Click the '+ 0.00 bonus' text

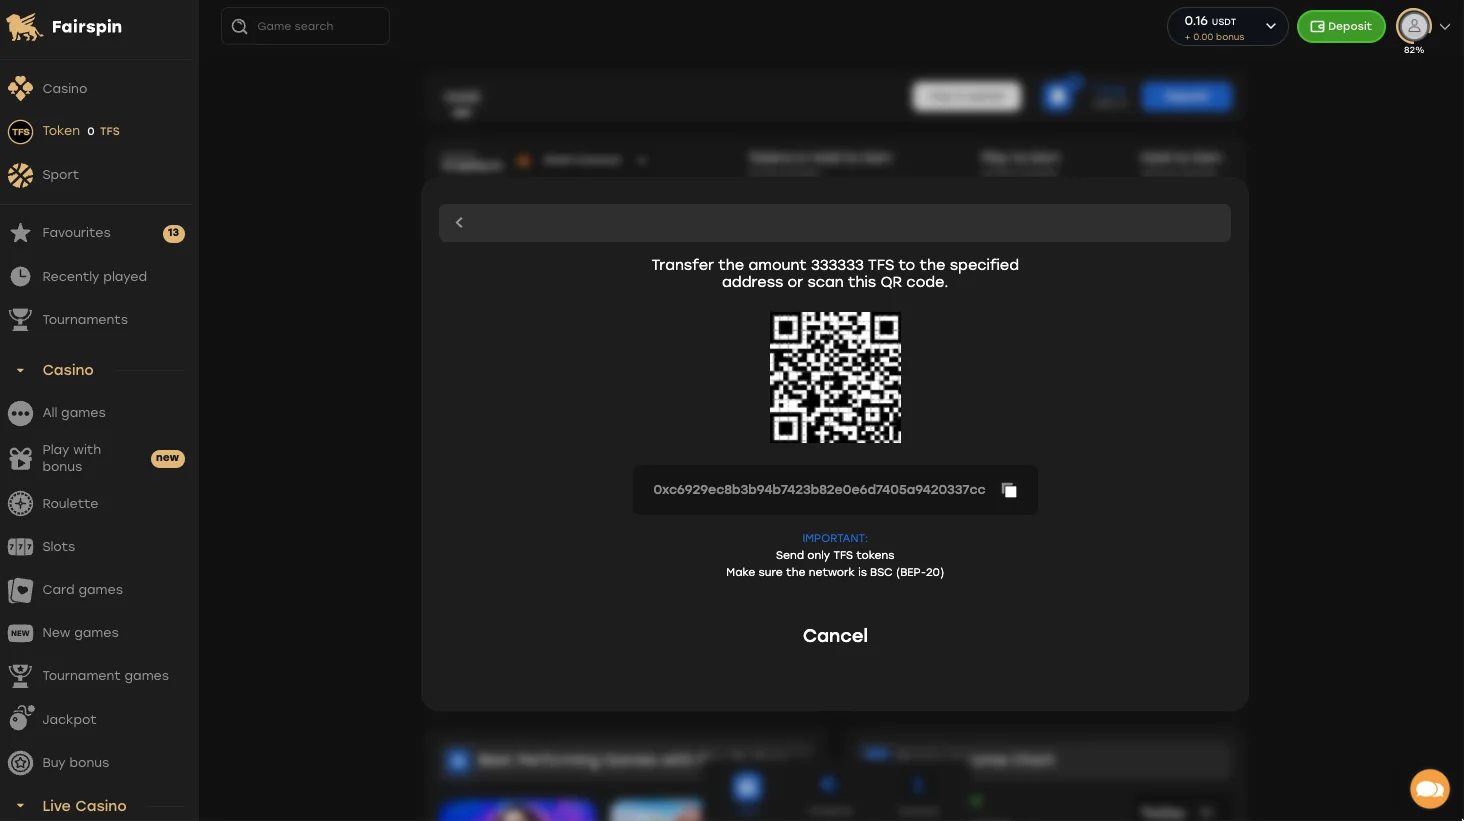[1214, 37]
